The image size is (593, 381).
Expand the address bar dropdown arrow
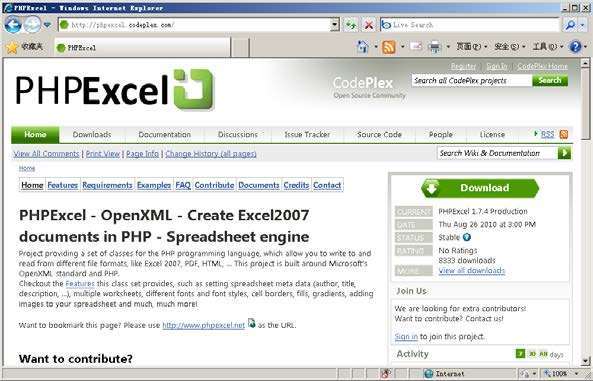[334, 25]
